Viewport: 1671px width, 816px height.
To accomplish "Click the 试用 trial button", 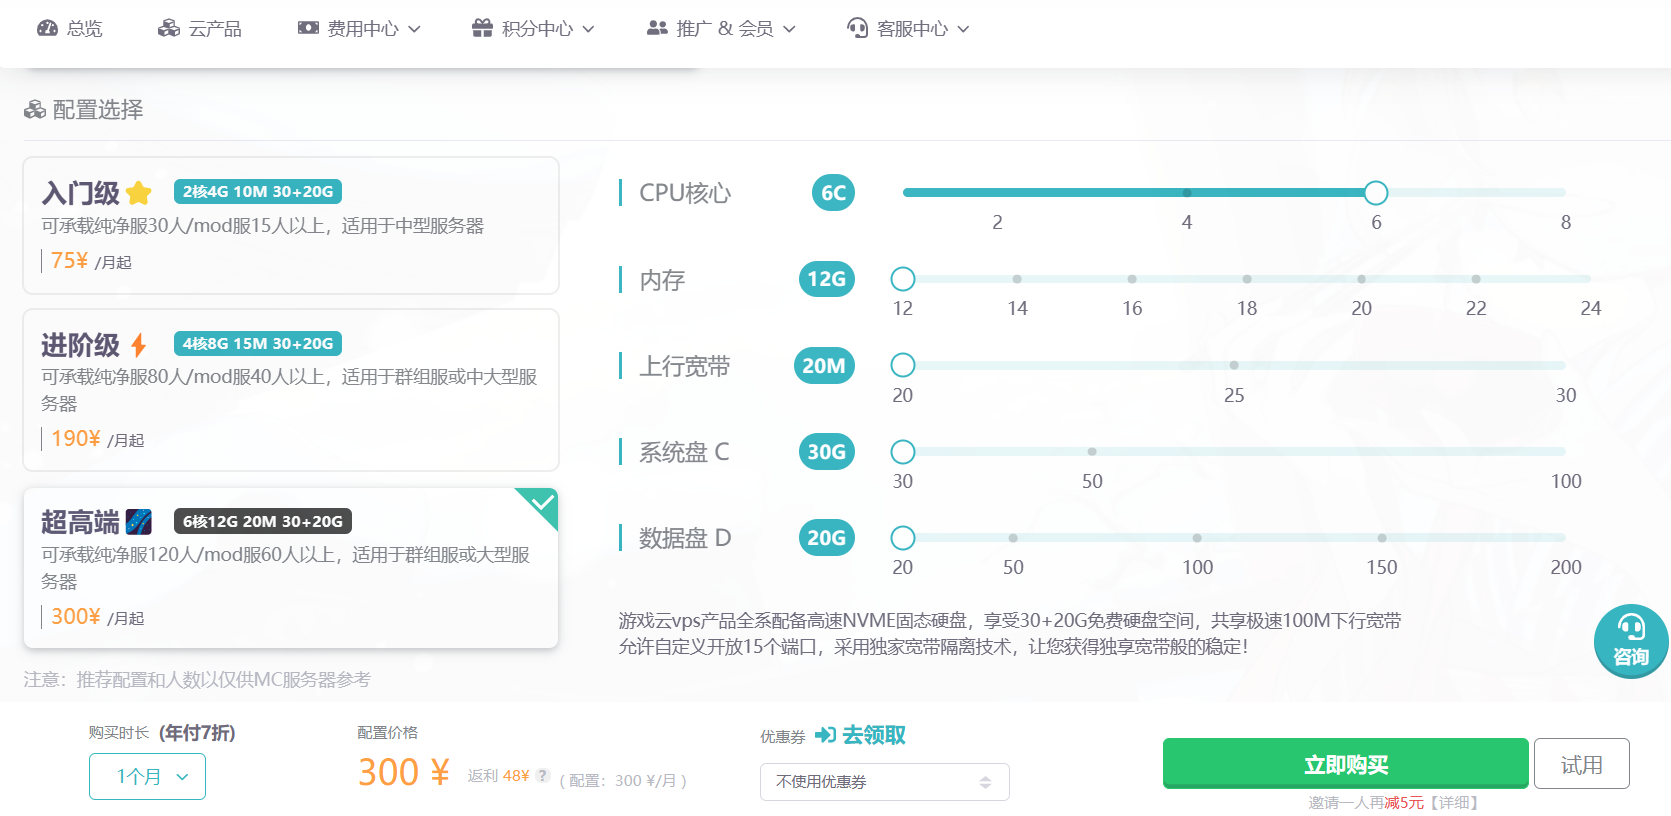I will click(x=1581, y=764).
